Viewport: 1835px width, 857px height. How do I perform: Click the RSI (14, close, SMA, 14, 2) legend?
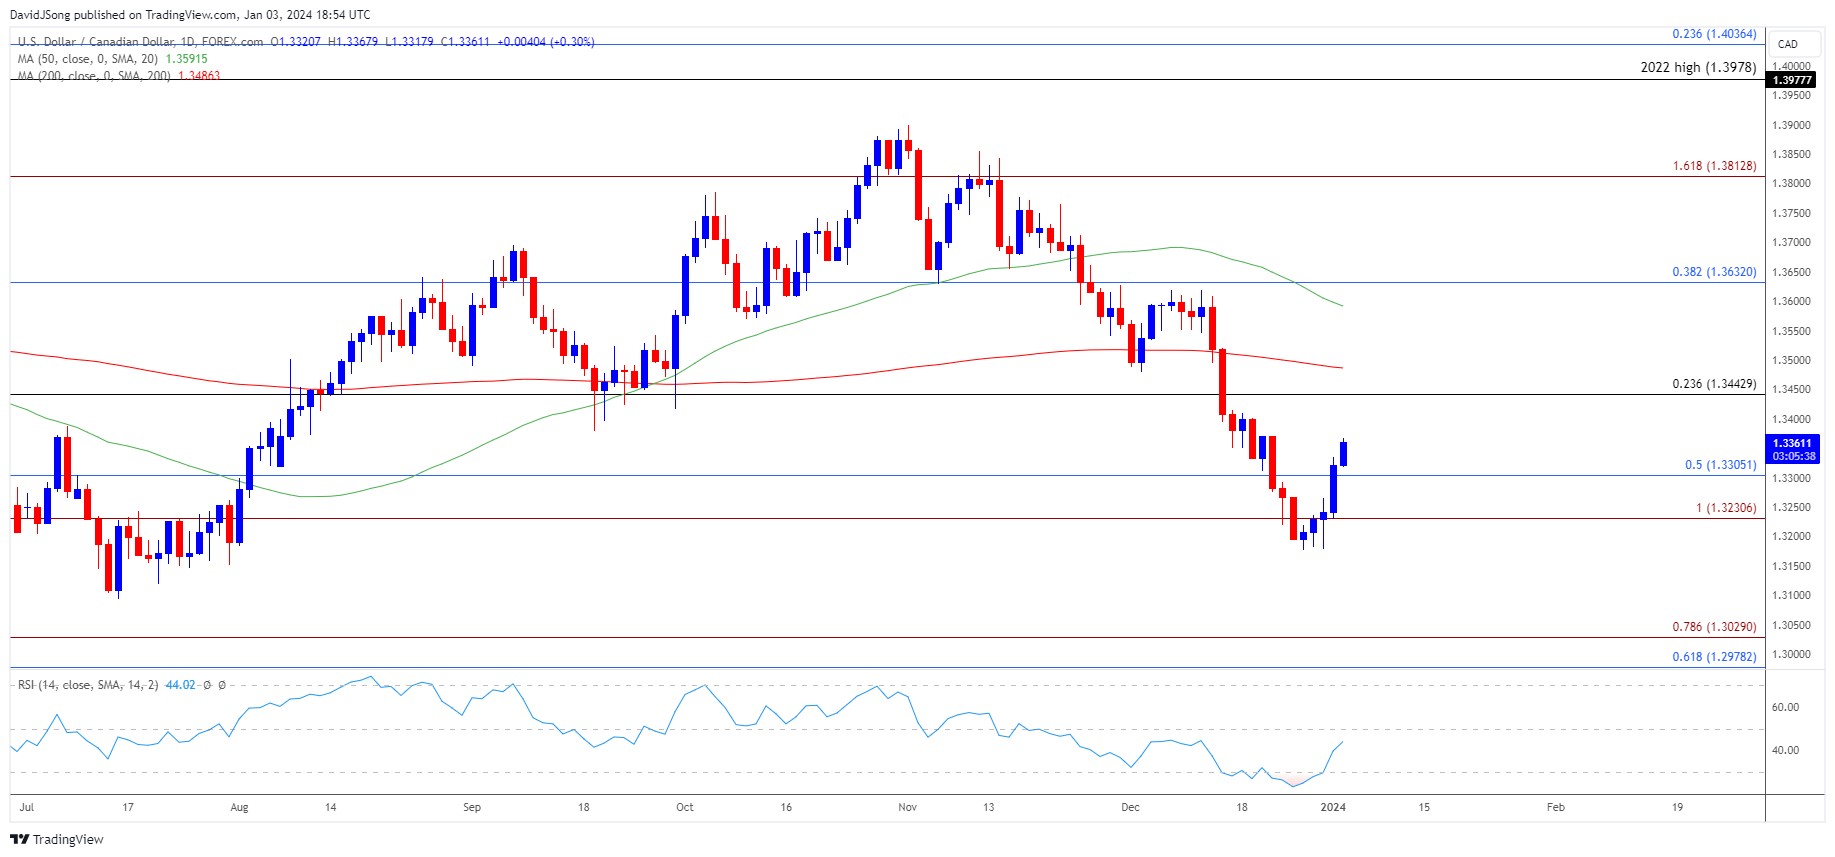(88, 685)
